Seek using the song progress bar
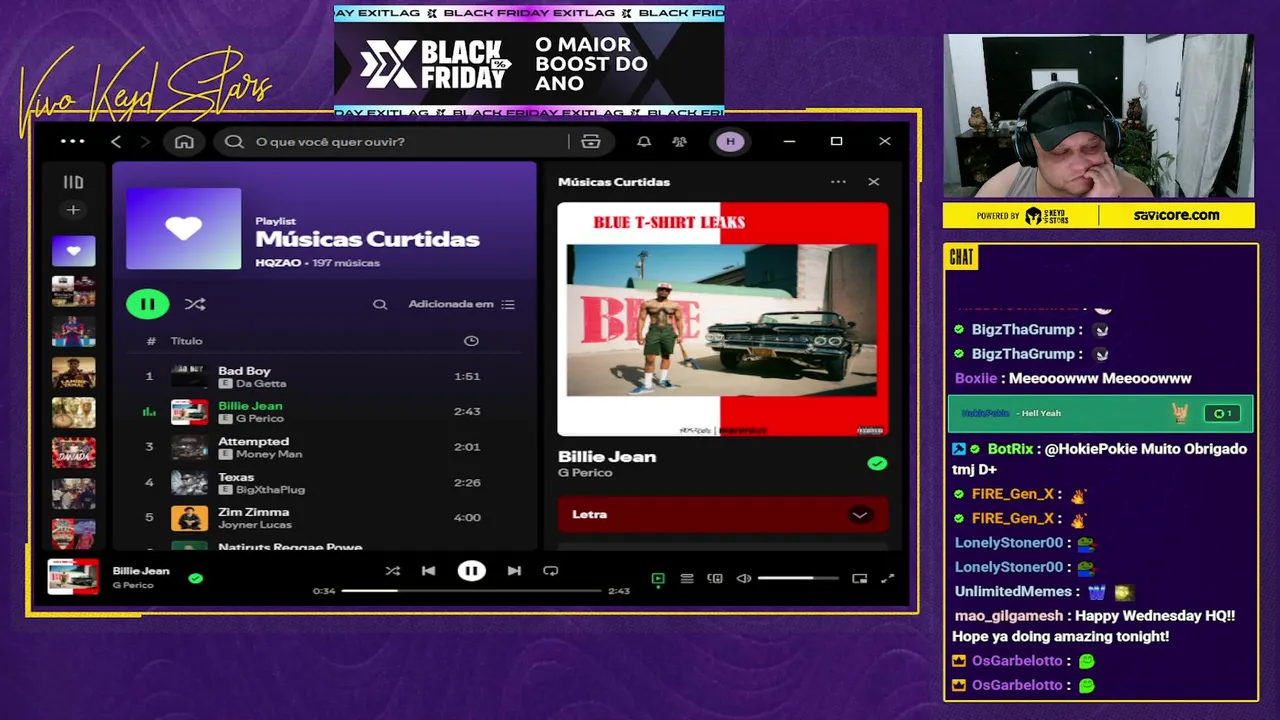Screen dimensions: 1280x720 point(471,591)
